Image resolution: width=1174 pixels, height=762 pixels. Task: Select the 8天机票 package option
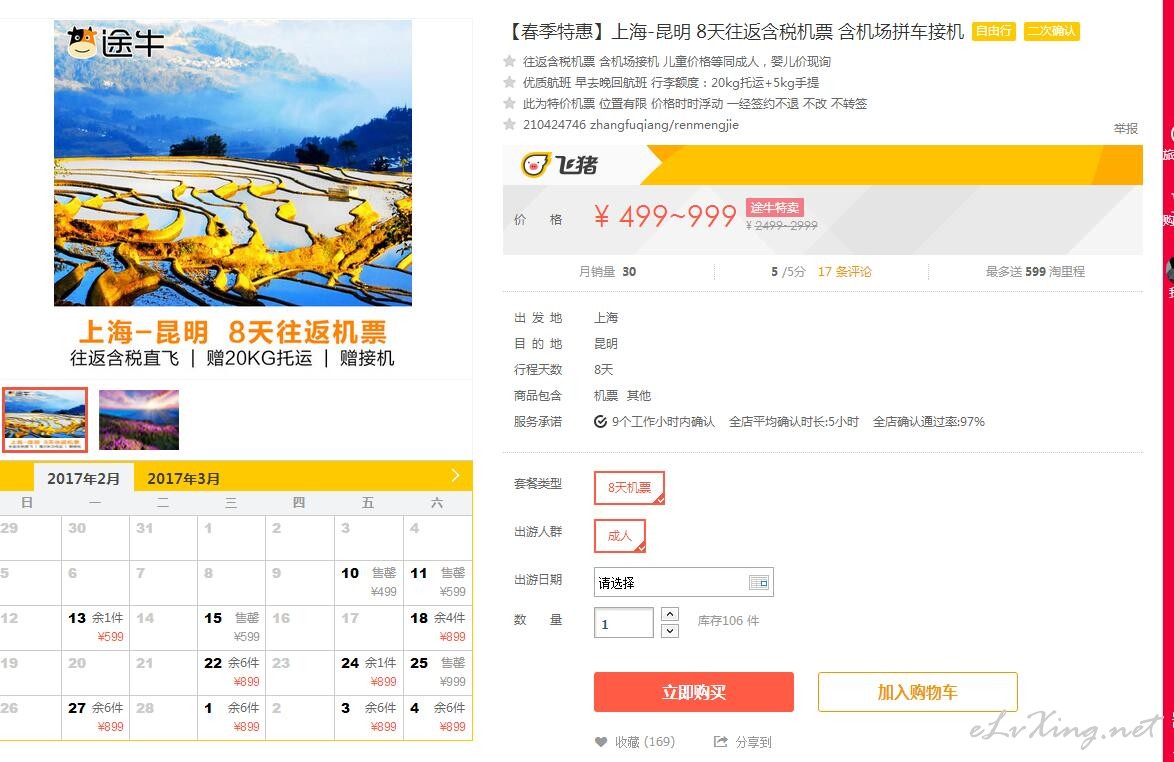[629, 487]
